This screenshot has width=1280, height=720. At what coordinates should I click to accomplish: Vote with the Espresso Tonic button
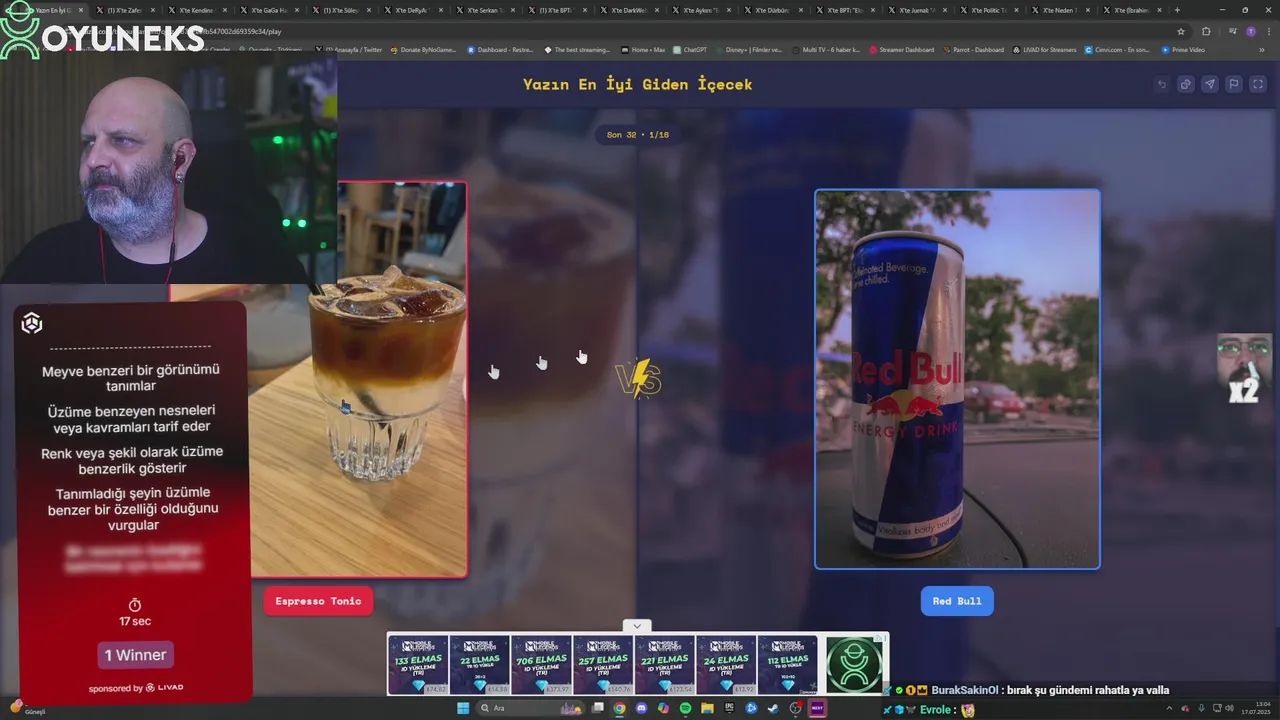(318, 601)
